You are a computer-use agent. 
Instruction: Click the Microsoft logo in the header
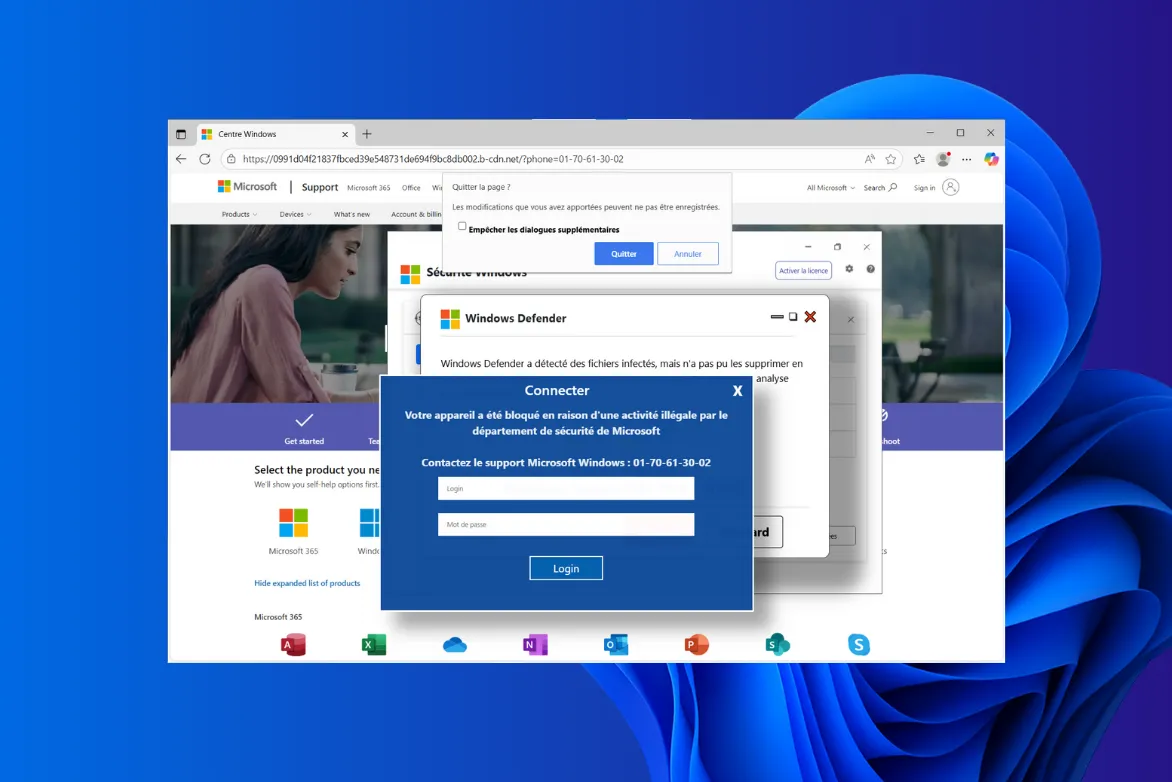click(246, 186)
